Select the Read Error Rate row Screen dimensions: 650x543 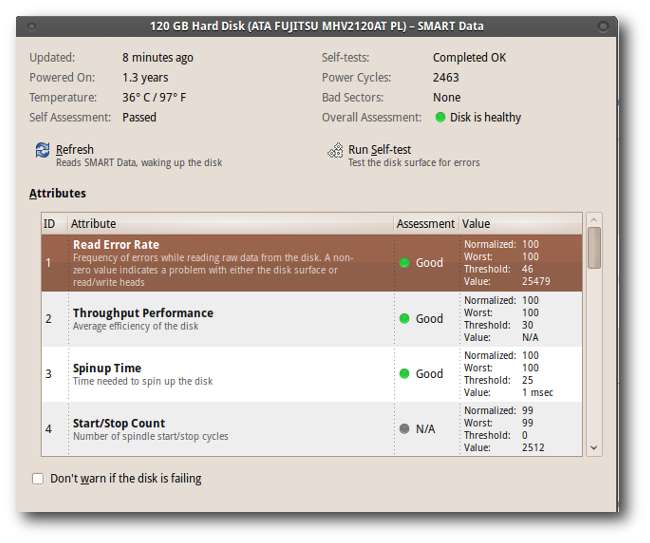[312, 263]
